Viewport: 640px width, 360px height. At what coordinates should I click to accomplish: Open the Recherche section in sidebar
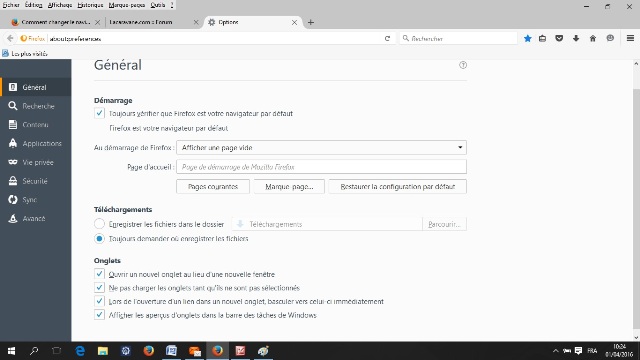point(36,106)
